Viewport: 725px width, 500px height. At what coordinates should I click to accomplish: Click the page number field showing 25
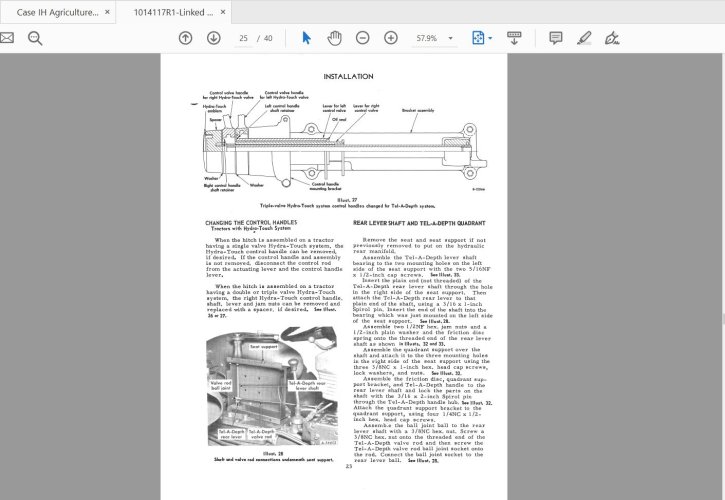[244, 38]
